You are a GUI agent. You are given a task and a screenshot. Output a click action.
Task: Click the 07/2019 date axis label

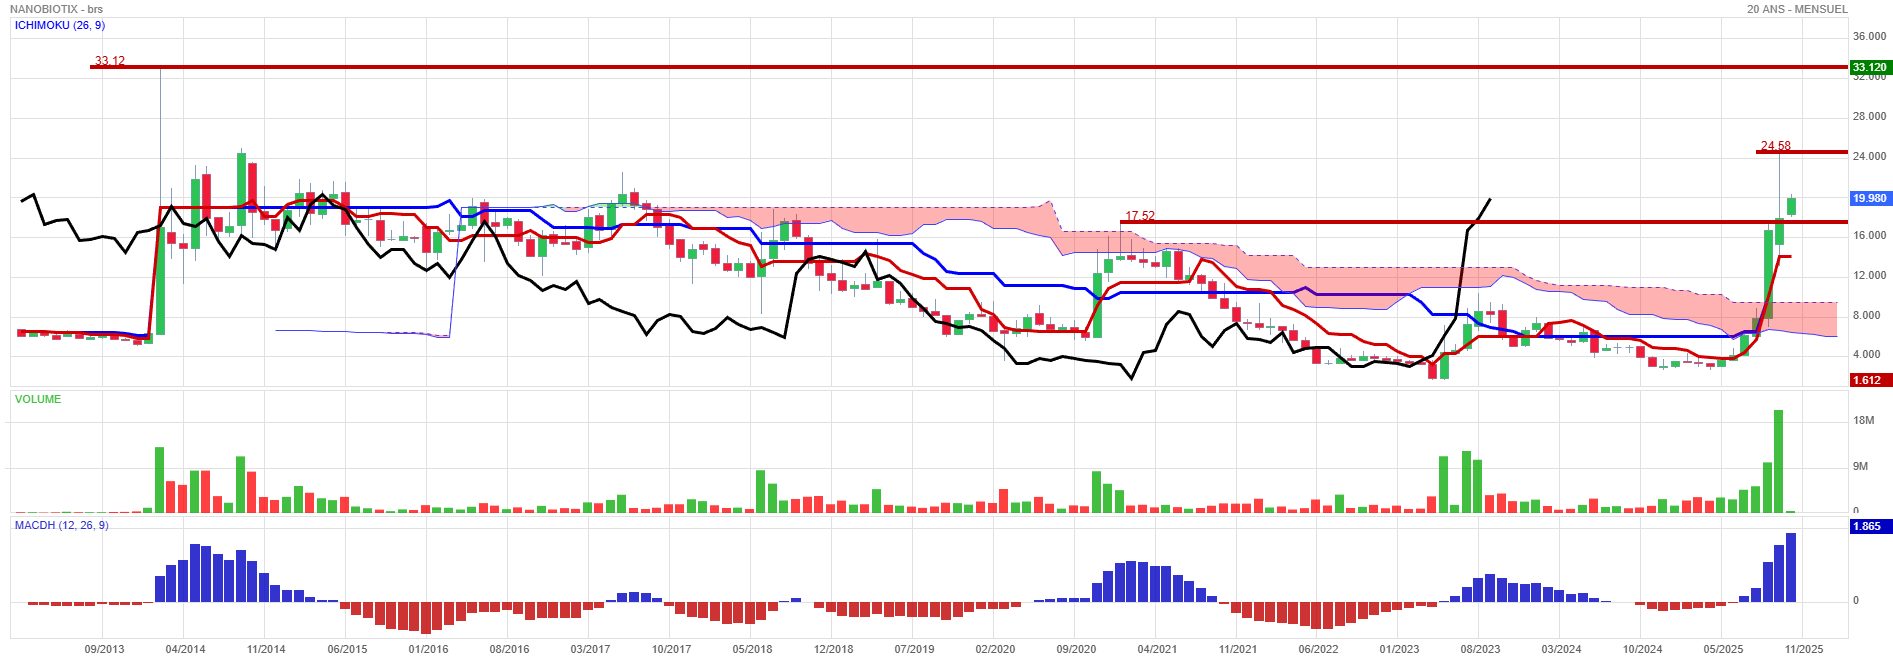tap(914, 649)
